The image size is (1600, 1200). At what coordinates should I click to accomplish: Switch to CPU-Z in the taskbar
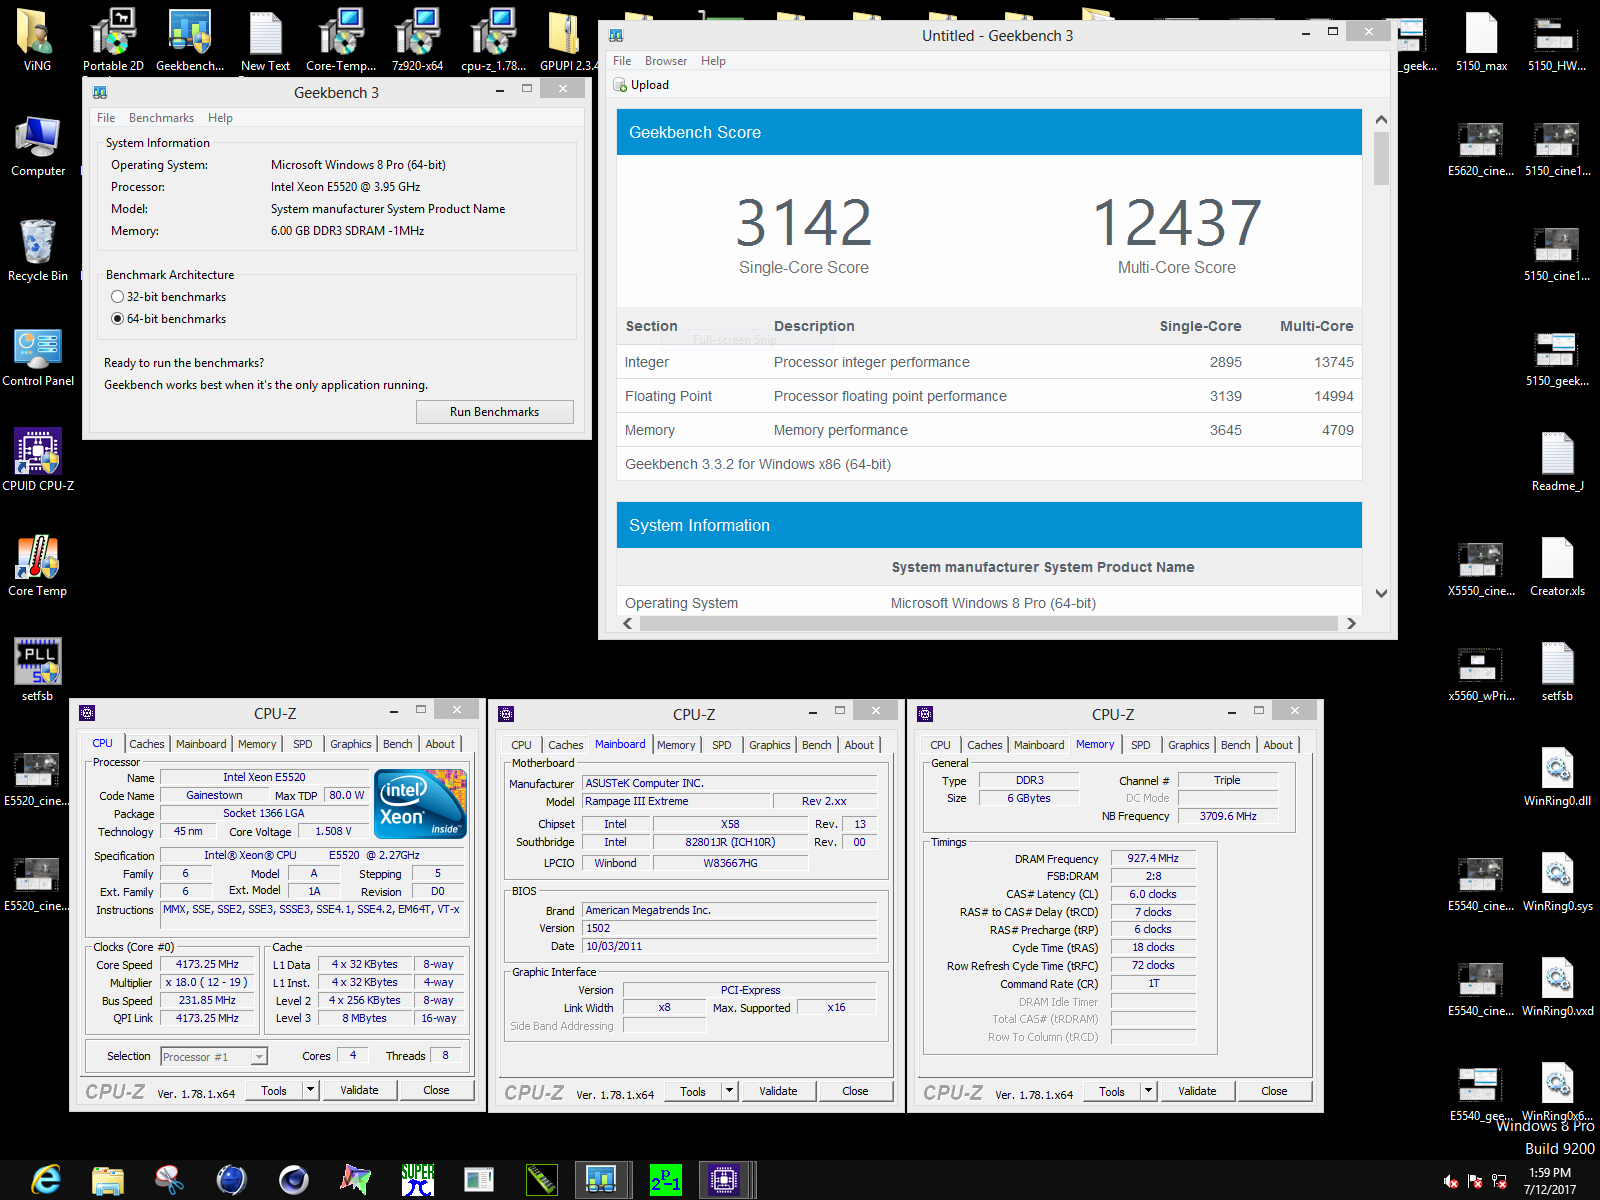pos(724,1180)
